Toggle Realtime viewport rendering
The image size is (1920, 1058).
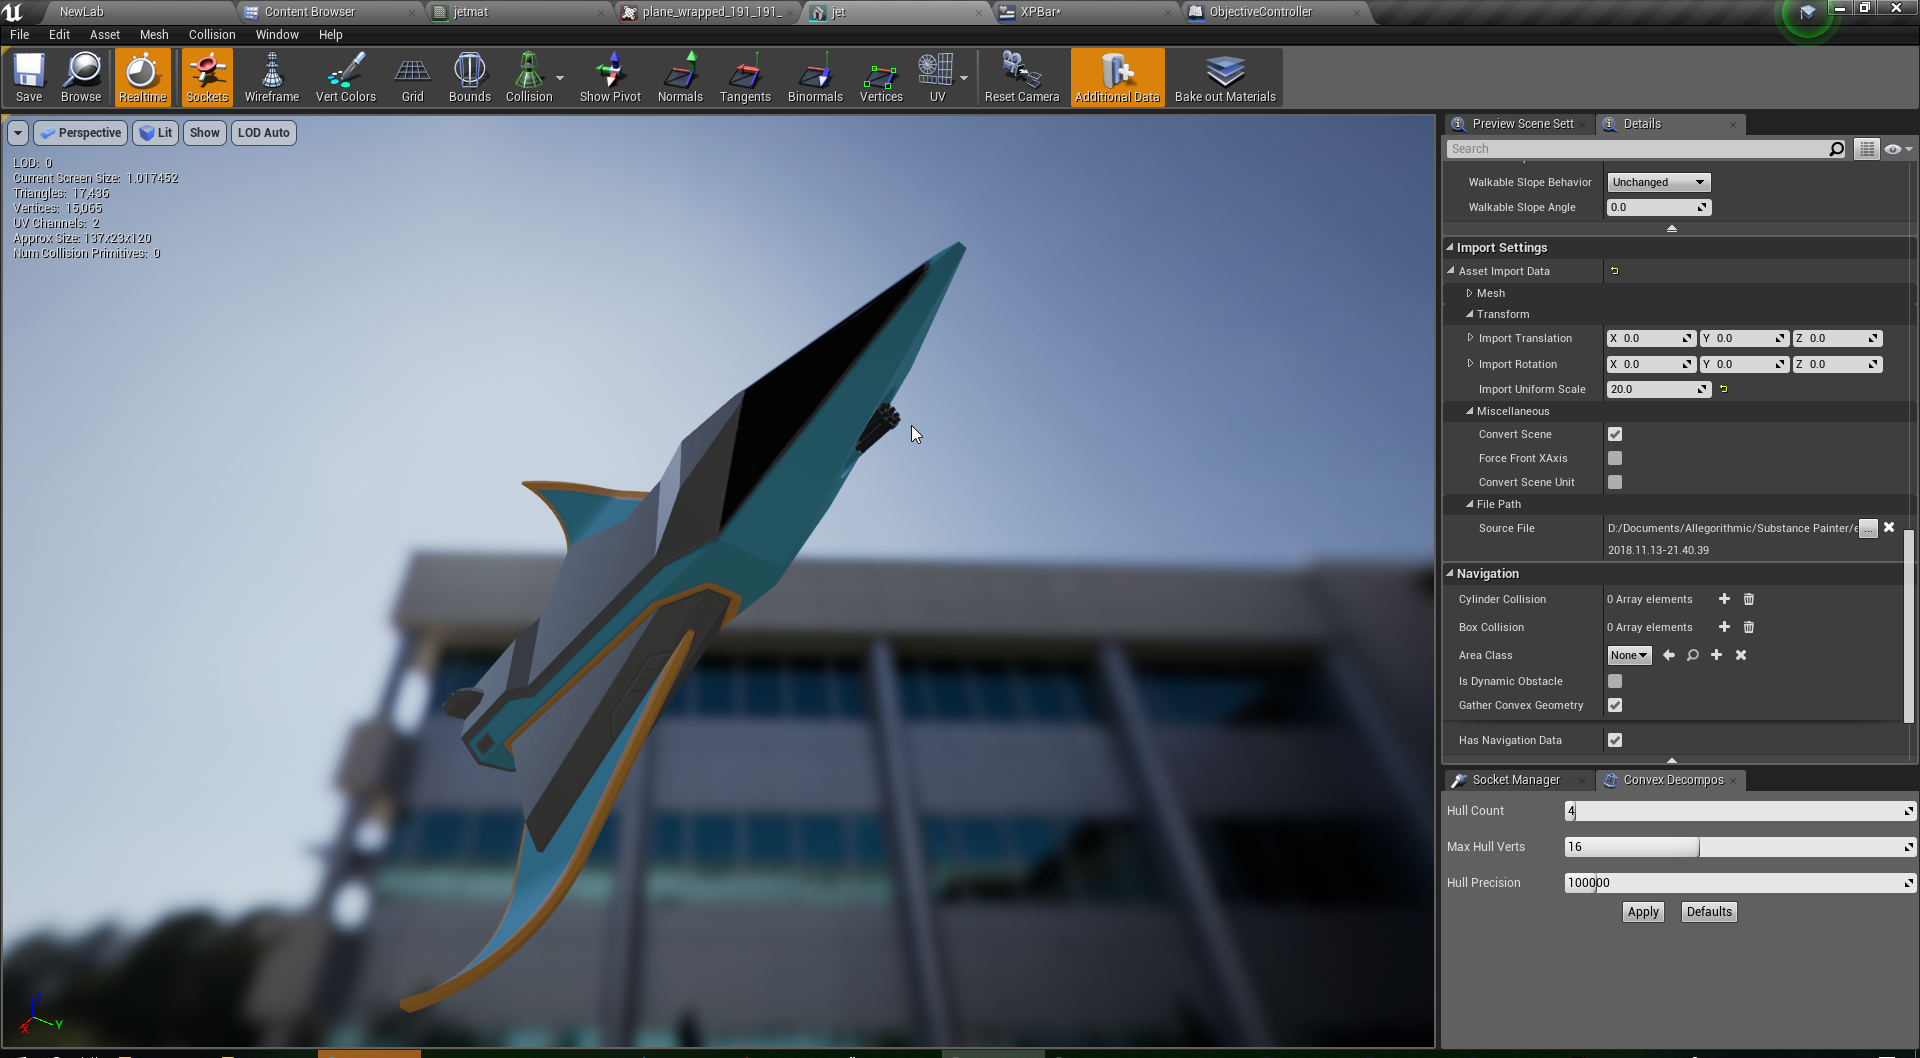coord(142,78)
